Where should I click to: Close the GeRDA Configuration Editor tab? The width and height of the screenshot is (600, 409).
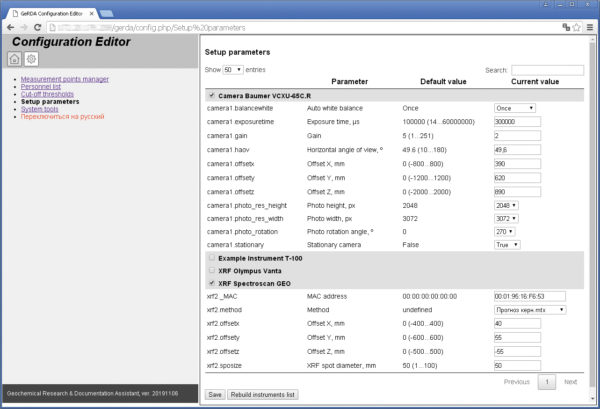[x=92, y=13]
